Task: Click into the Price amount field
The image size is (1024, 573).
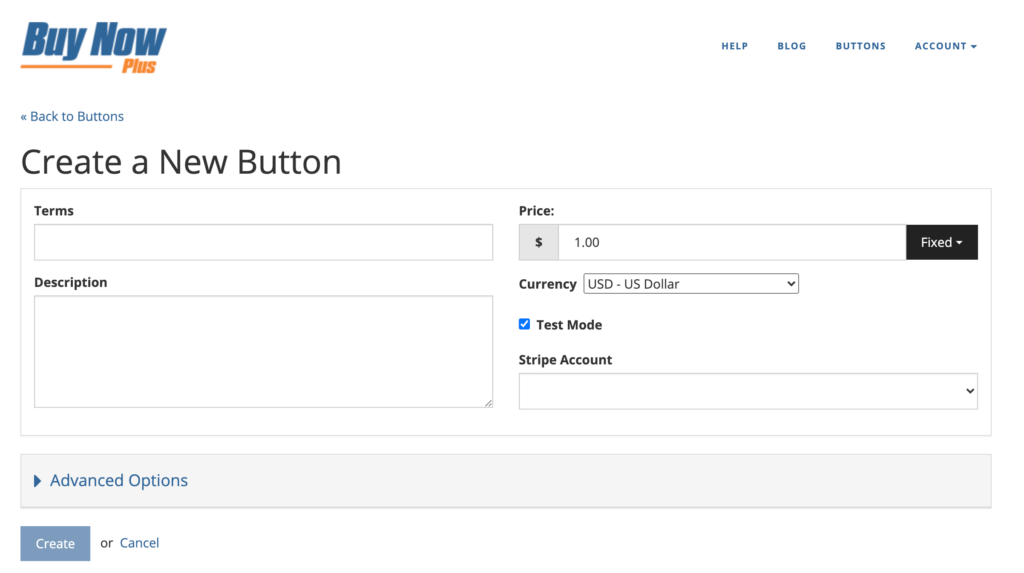Action: [732, 242]
